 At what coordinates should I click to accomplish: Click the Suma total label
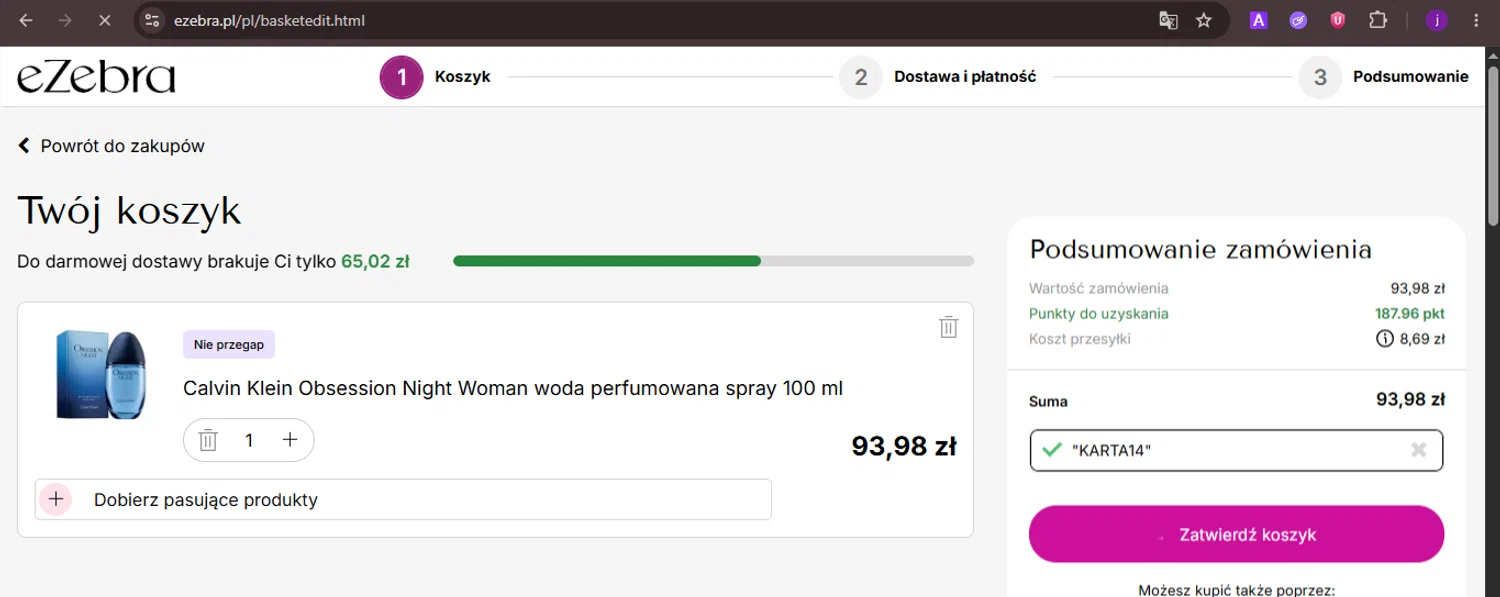click(x=1048, y=401)
